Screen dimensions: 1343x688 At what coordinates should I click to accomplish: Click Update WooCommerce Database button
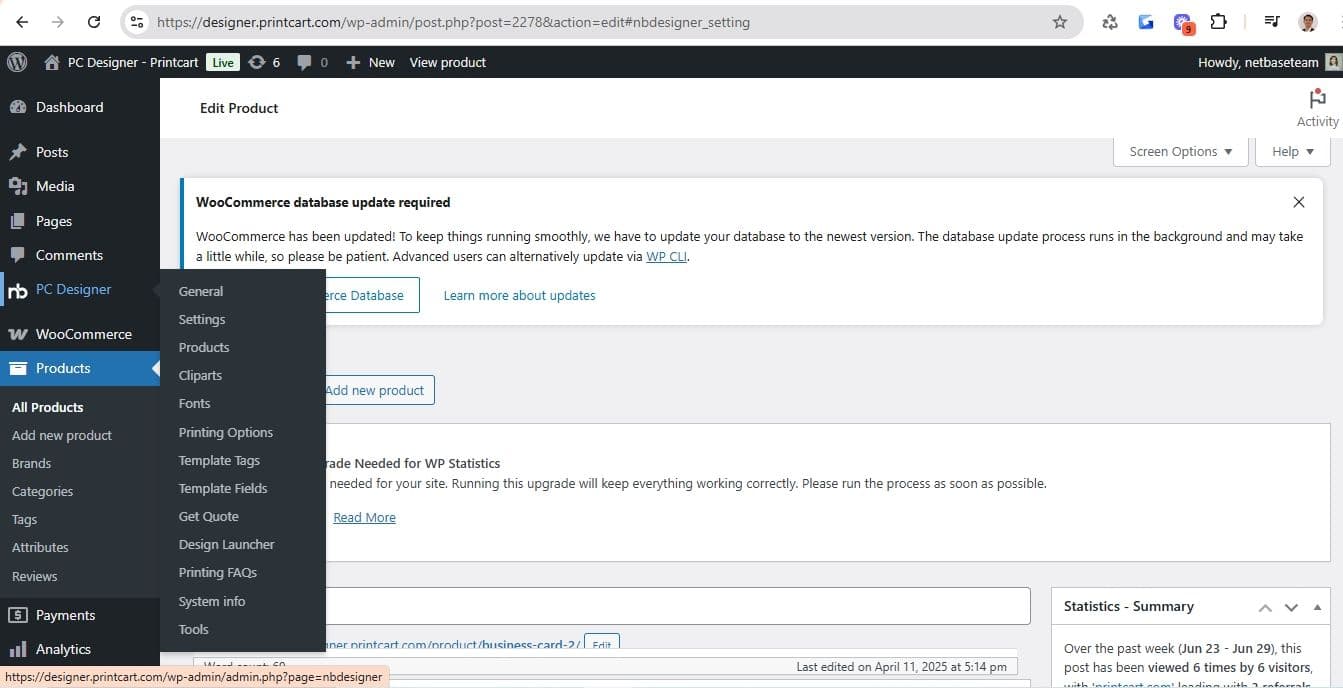point(372,295)
